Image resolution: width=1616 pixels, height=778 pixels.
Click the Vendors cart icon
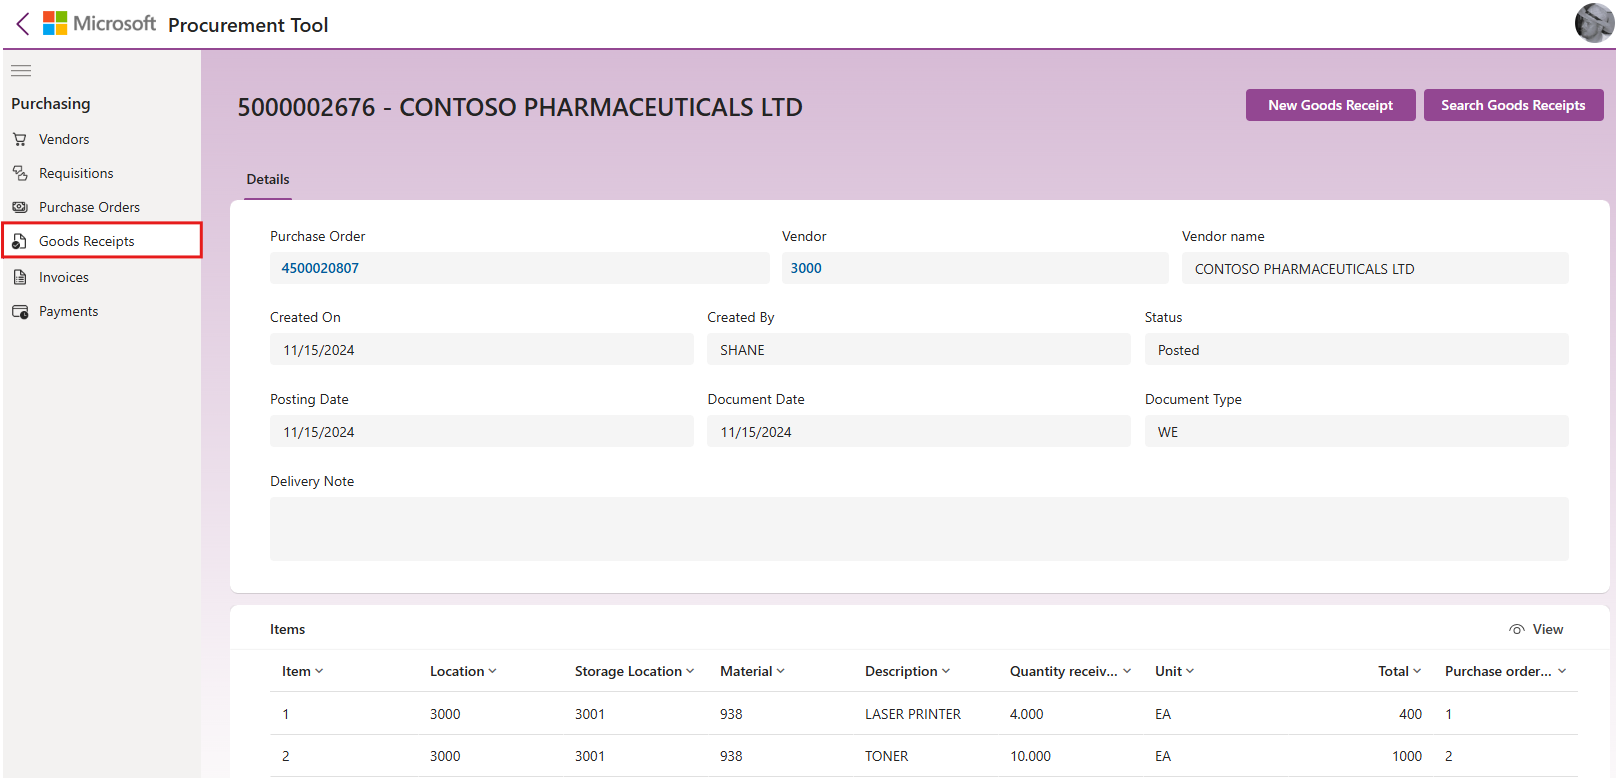(20, 139)
